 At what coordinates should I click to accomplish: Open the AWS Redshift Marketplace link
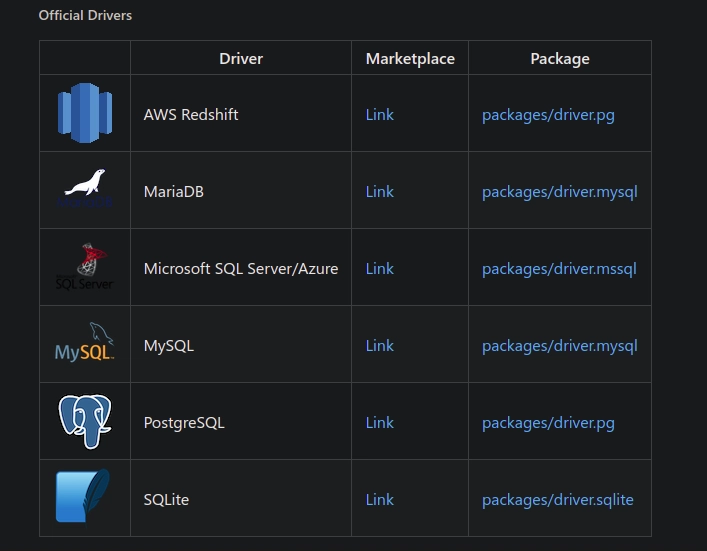click(380, 115)
